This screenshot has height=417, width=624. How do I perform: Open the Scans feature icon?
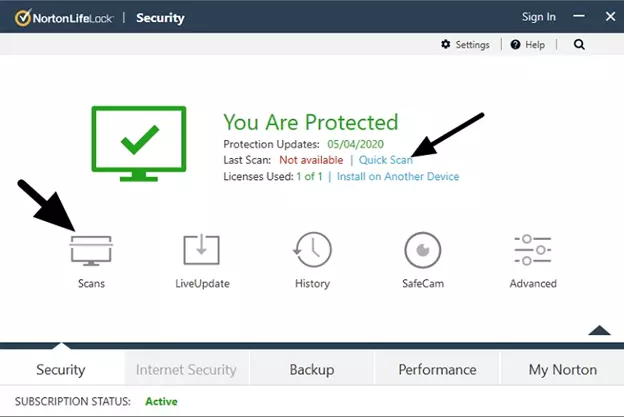91,250
